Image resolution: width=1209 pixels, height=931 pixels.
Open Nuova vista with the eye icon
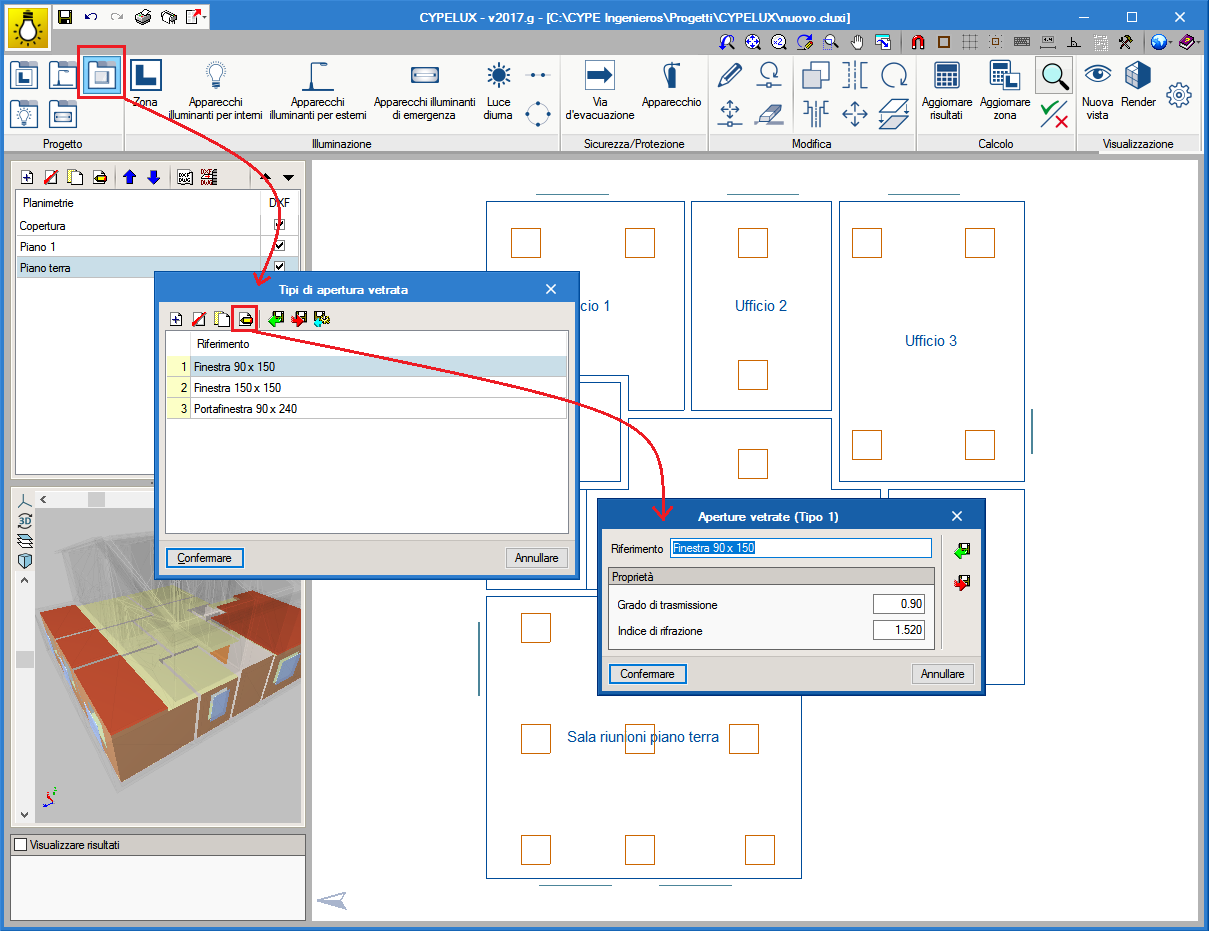click(1098, 90)
